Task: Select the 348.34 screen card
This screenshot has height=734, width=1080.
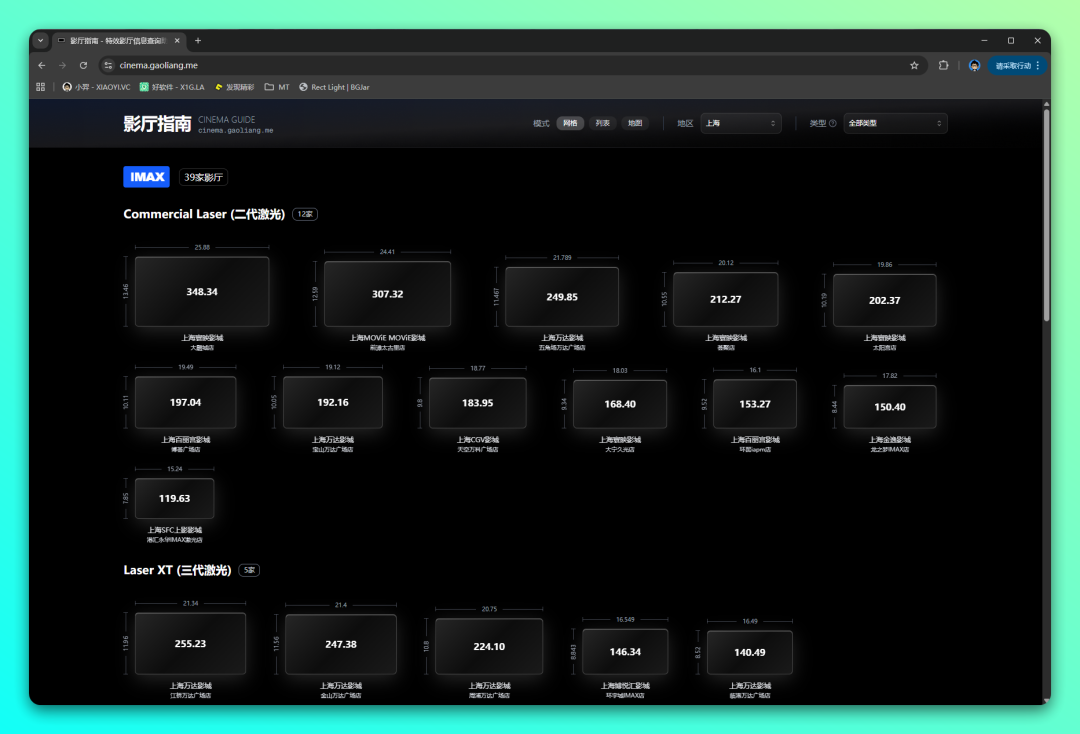Action: pyautogui.click(x=202, y=292)
